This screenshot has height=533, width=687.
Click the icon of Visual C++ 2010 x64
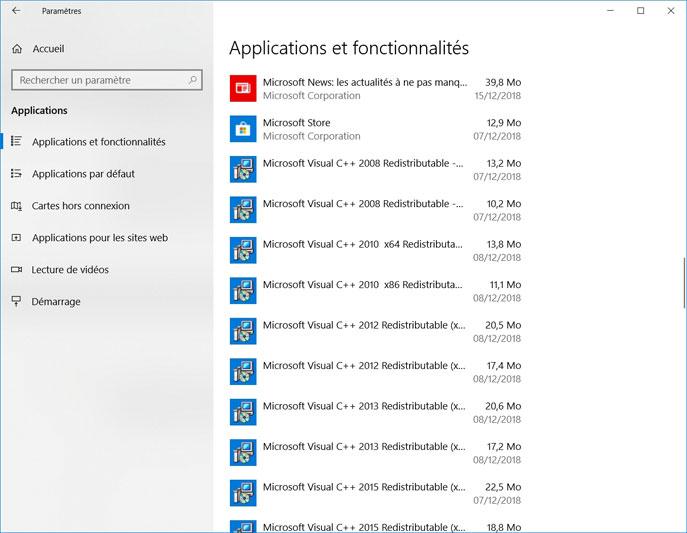pyautogui.click(x=243, y=251)
